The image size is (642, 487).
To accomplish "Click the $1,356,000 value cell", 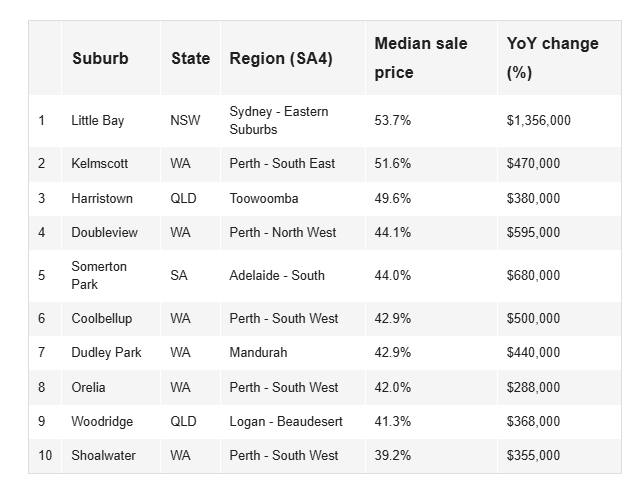I will pyautogui.click(x=539, y=120).
